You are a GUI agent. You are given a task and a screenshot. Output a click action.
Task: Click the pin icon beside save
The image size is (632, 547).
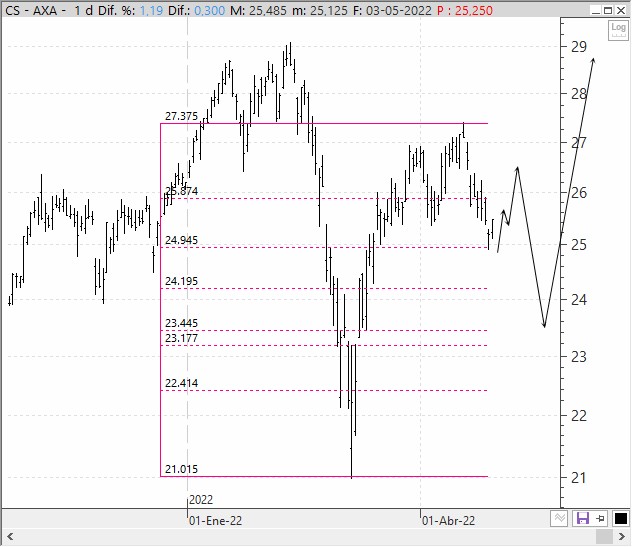click(x=601, y=518)
